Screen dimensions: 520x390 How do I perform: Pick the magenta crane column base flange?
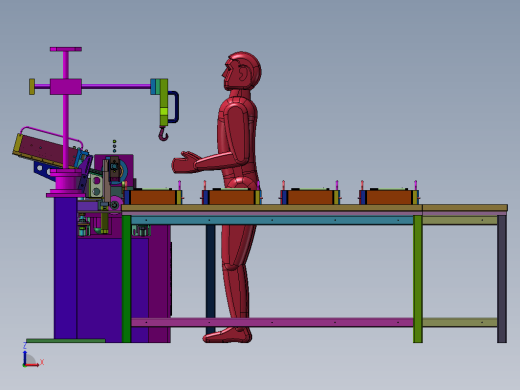[x=65, y=195]
